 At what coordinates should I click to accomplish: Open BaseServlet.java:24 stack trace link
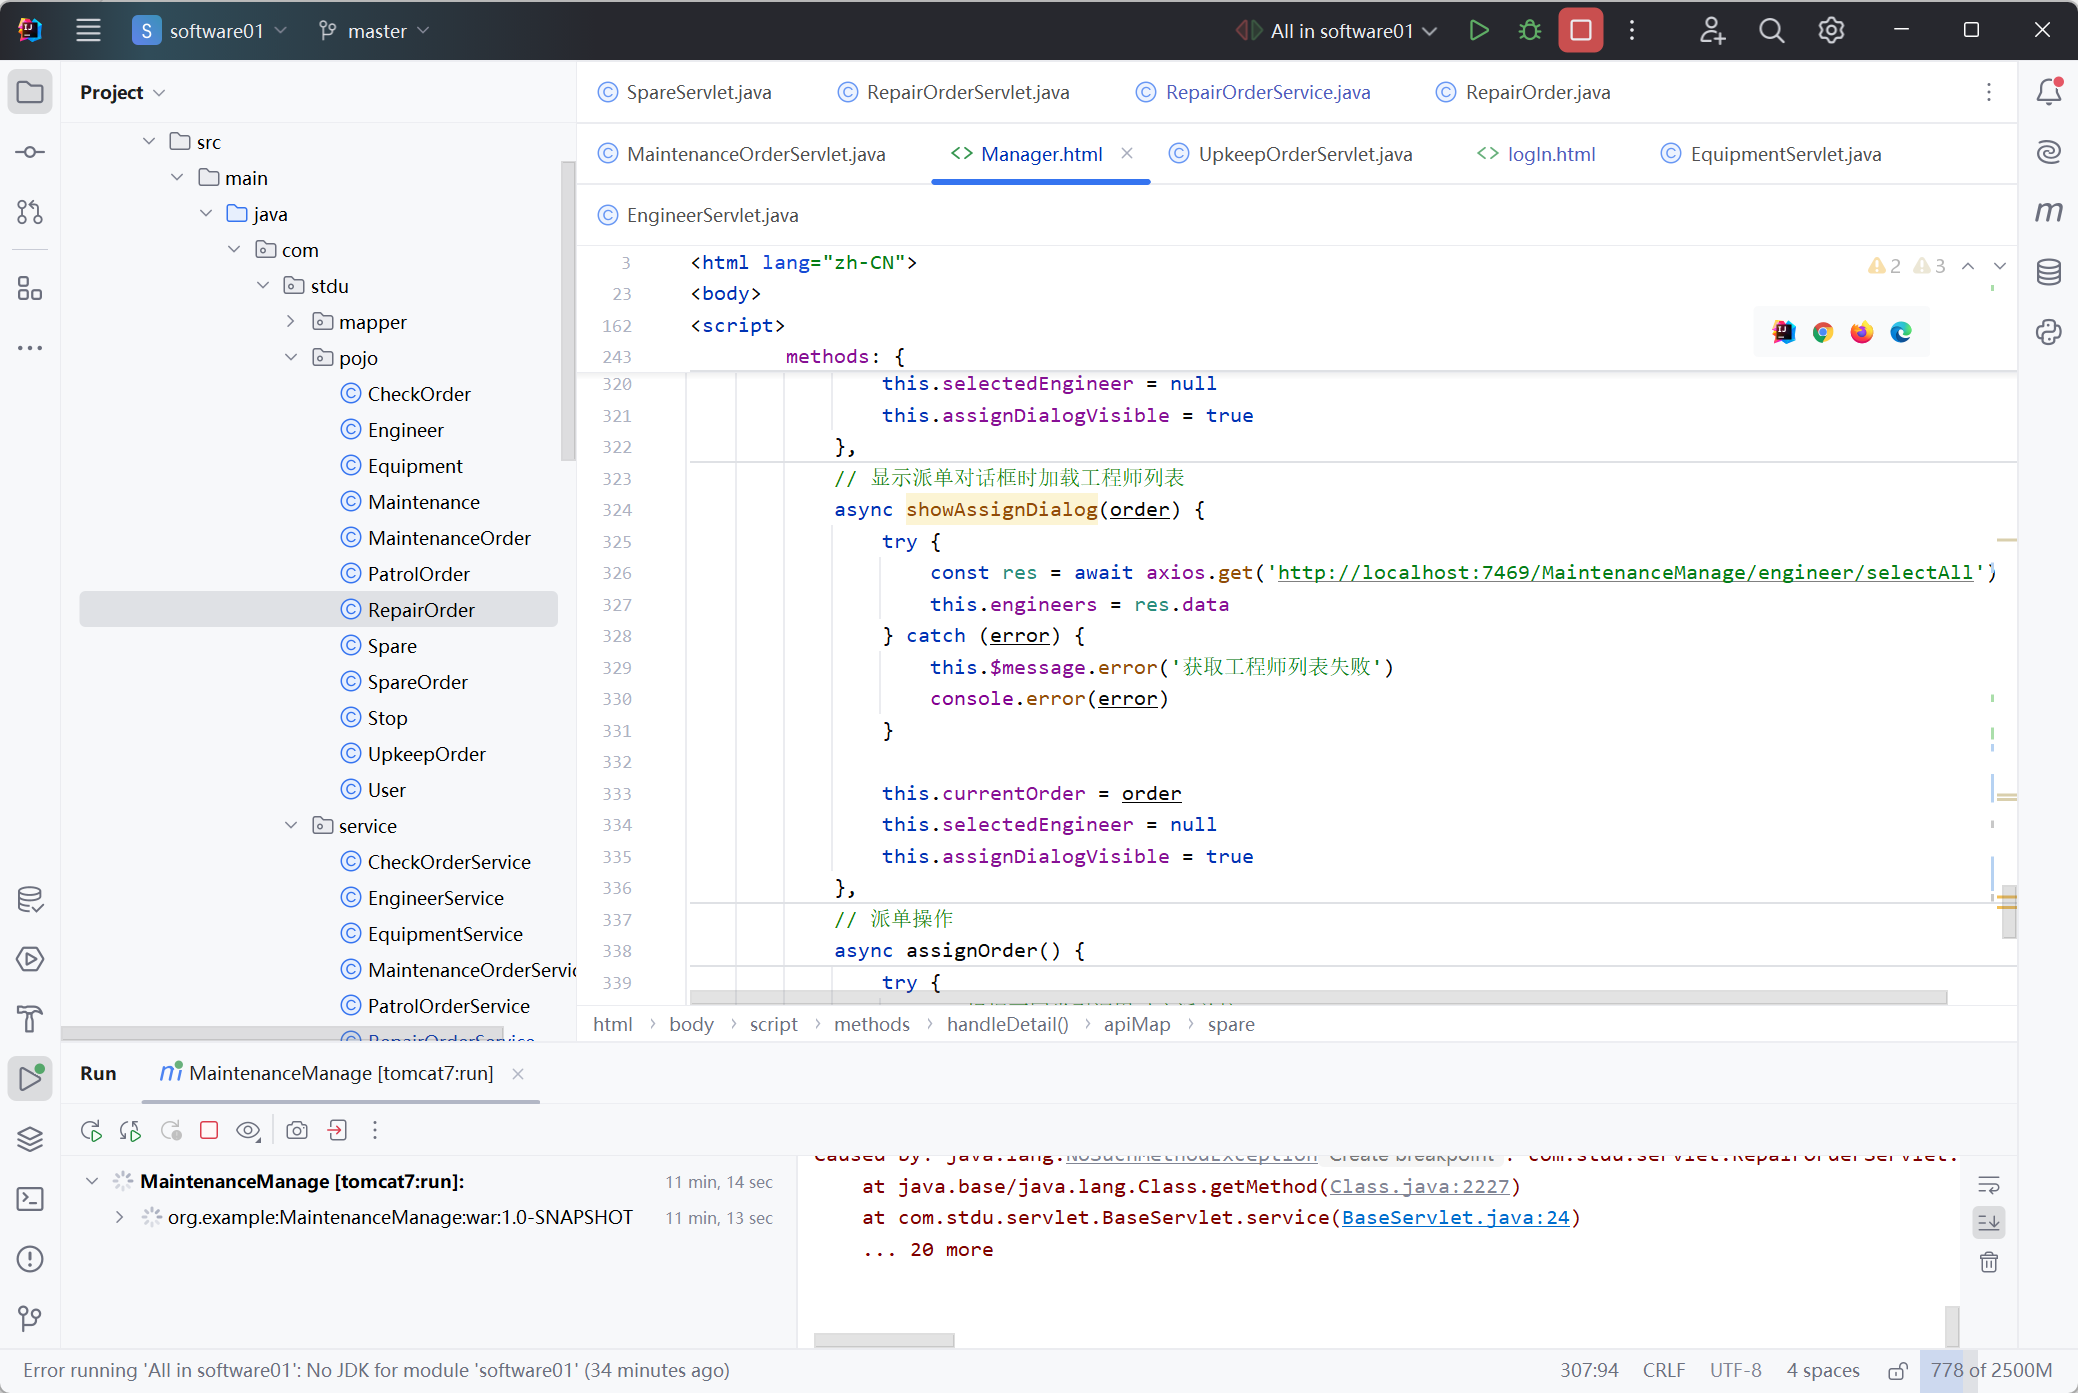tap(1455, 1217)
